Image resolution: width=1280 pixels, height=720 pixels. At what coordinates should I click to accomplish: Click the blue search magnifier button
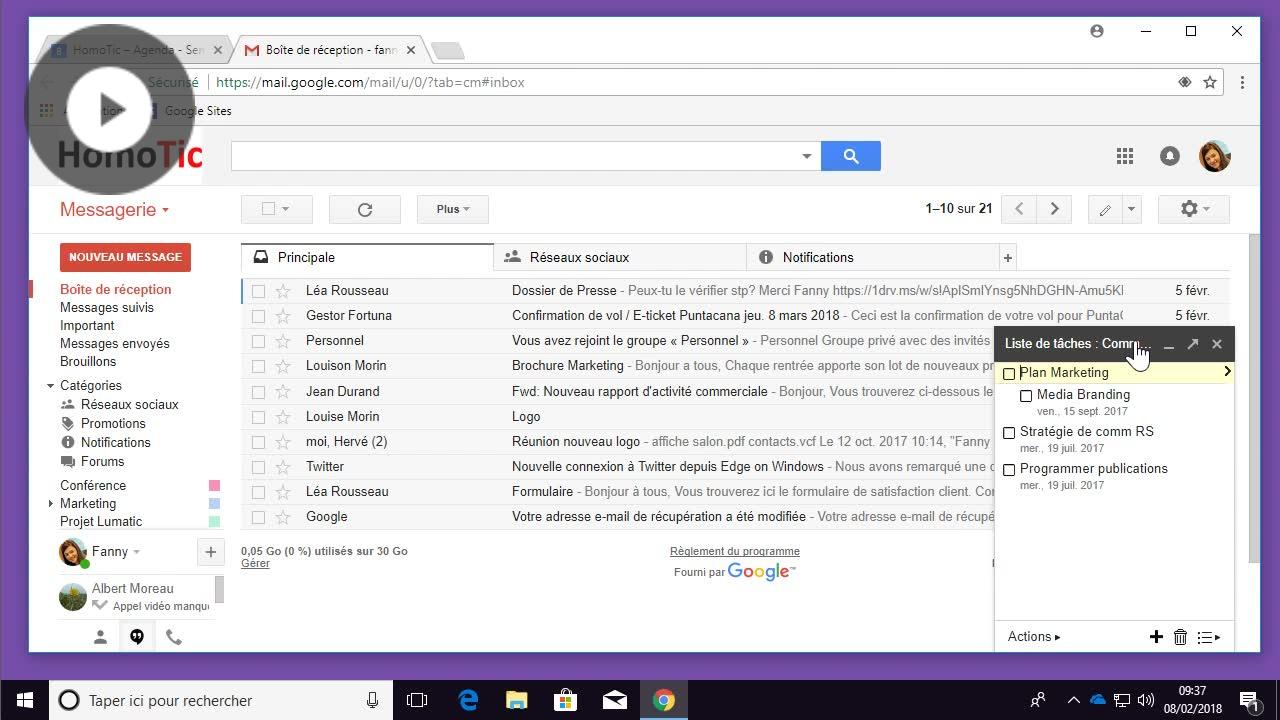850,156
